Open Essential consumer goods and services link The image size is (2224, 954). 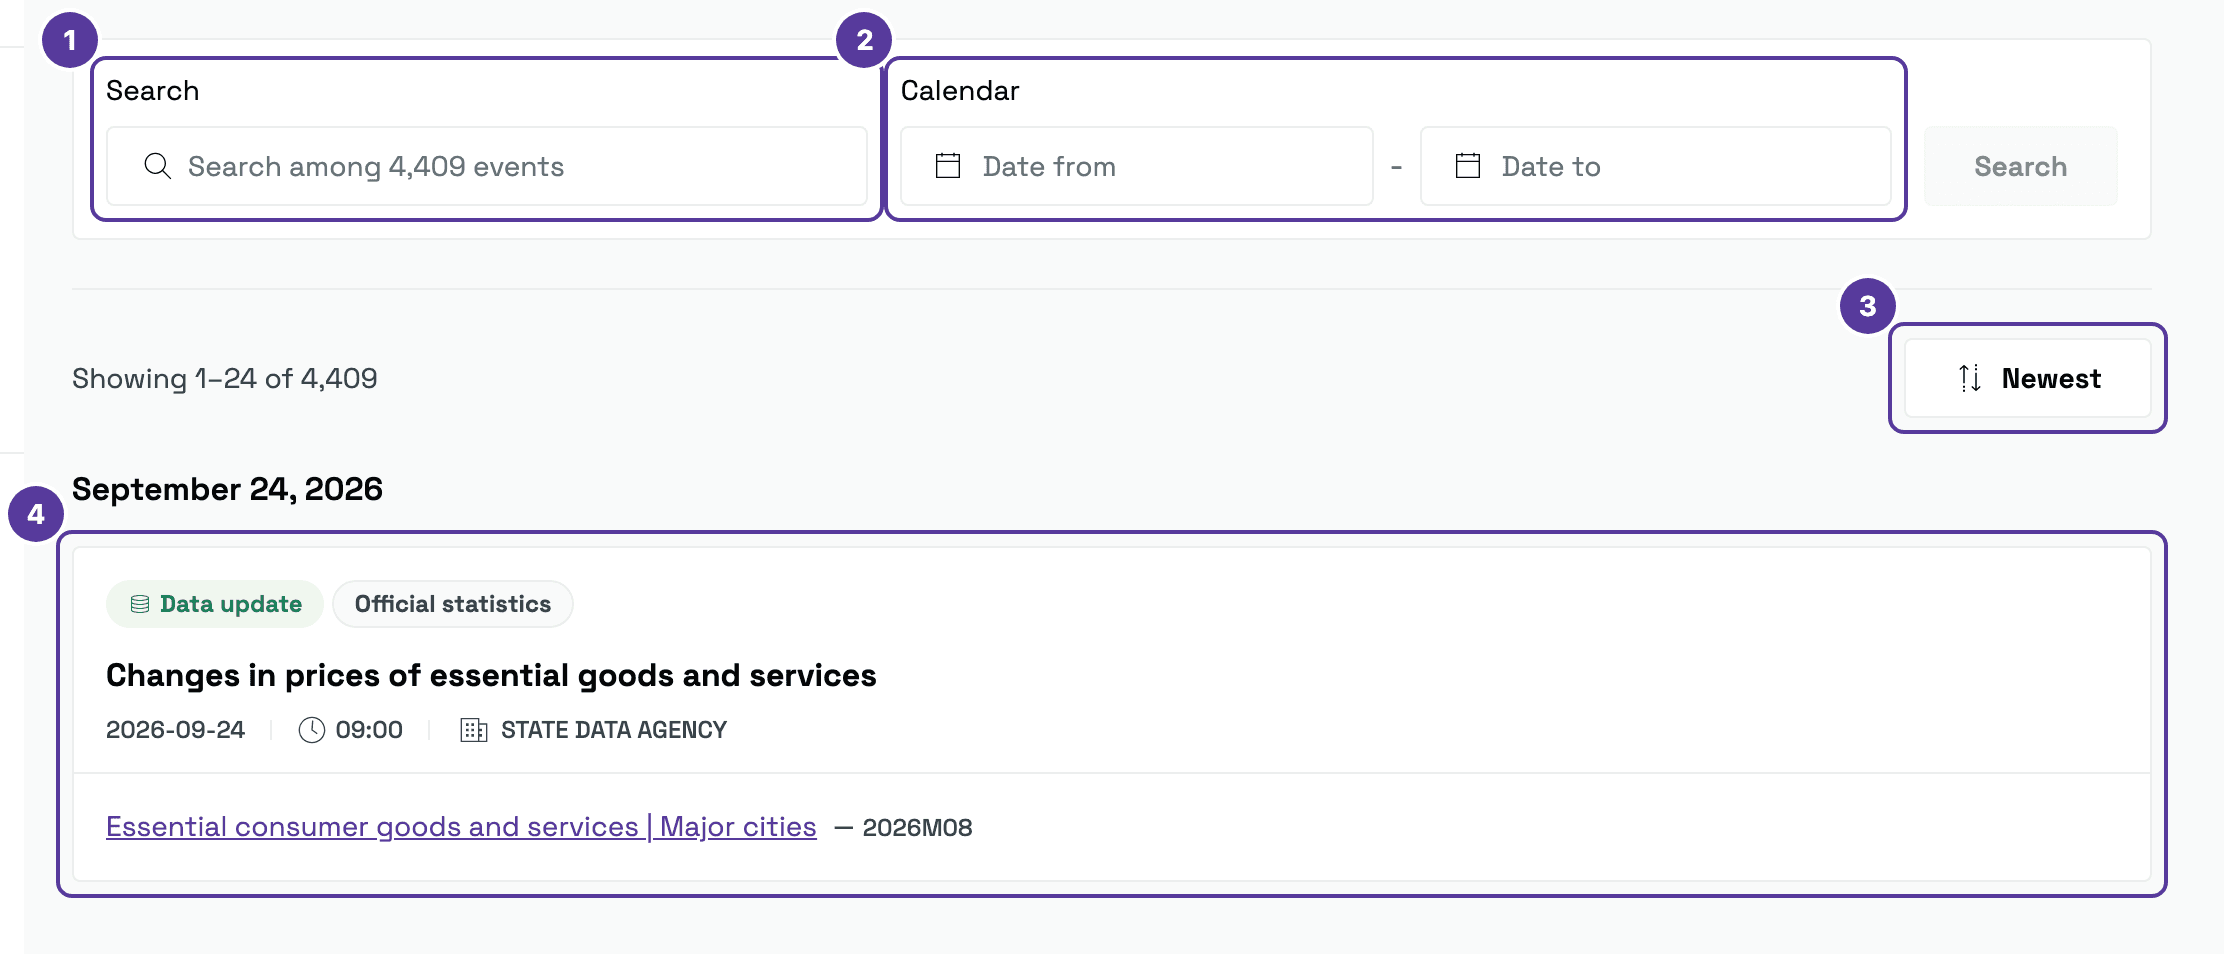461,827
